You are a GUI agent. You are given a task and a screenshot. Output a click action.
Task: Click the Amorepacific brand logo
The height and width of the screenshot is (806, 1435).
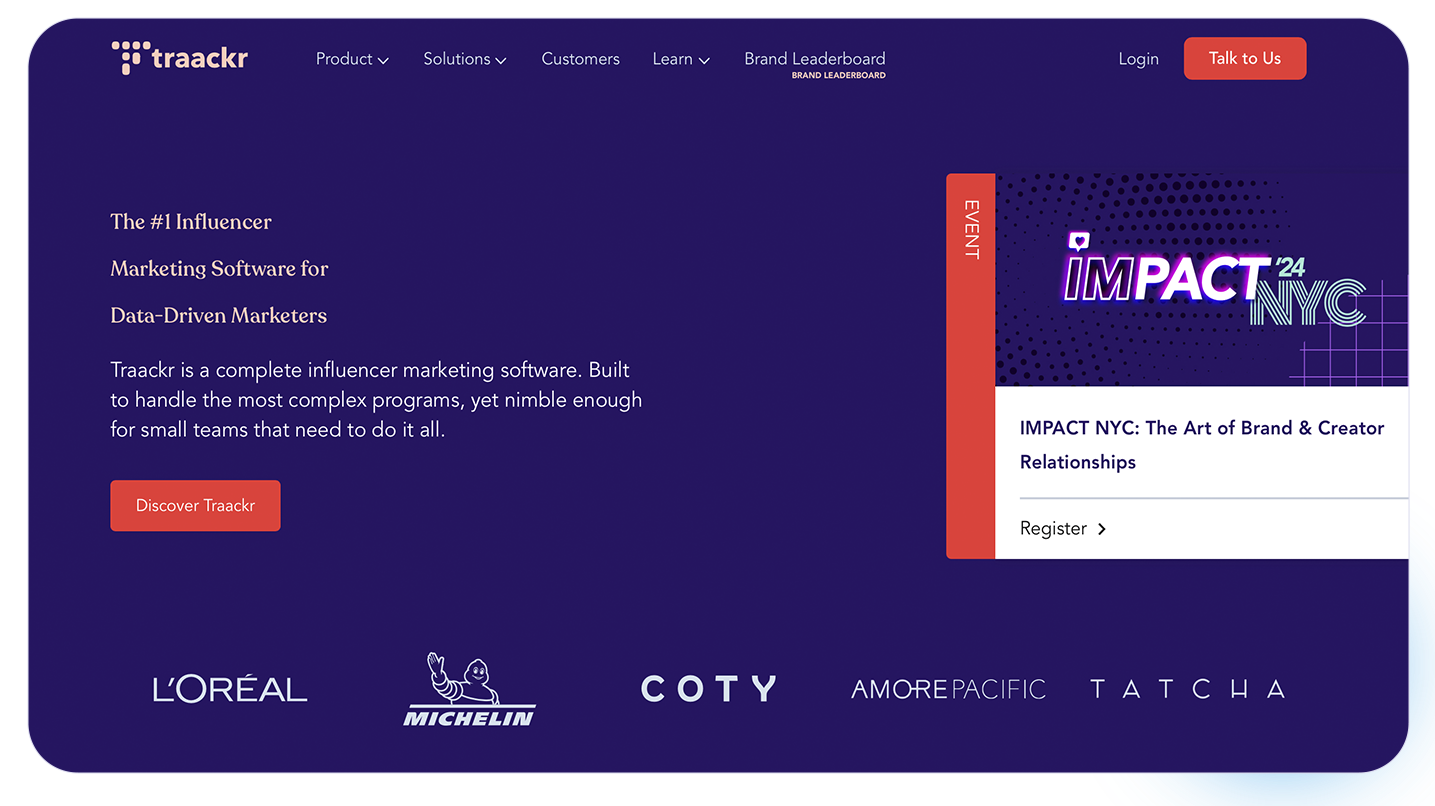[x=948, y=689]
